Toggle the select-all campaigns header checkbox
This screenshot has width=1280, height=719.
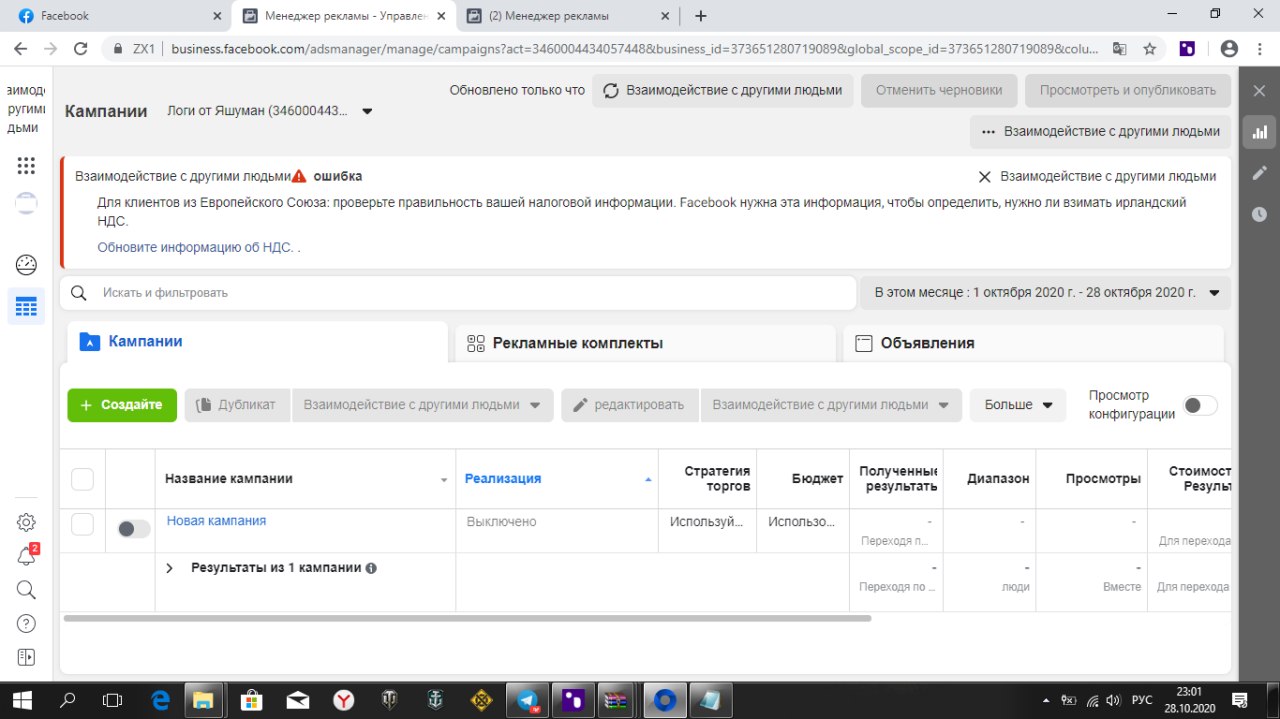point(82,479)
